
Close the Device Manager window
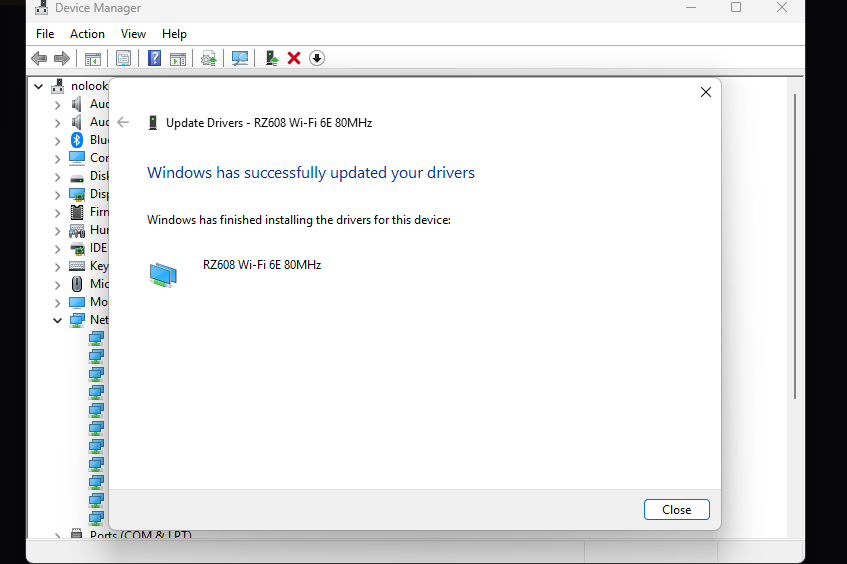782,8
